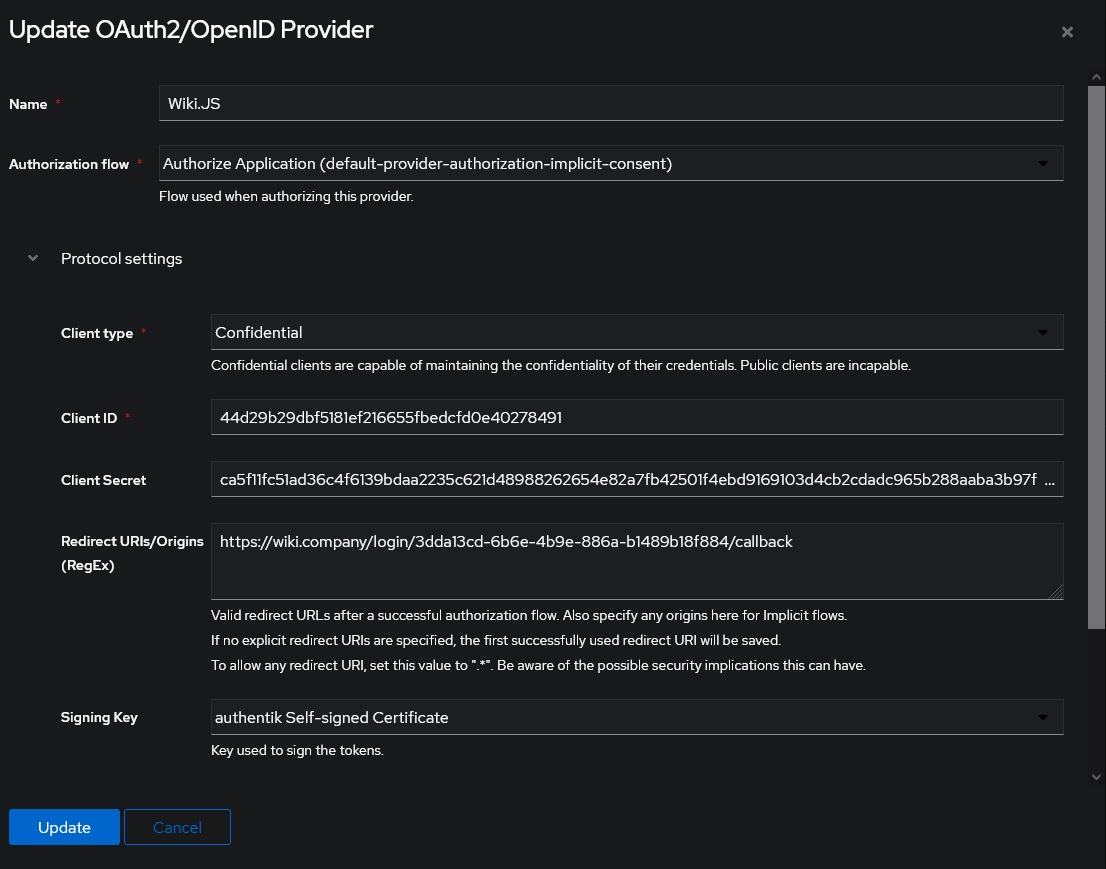The width and height of the screenshot is (1106, 869).
Task: Click into the Client Secret field
Action: 636,480
